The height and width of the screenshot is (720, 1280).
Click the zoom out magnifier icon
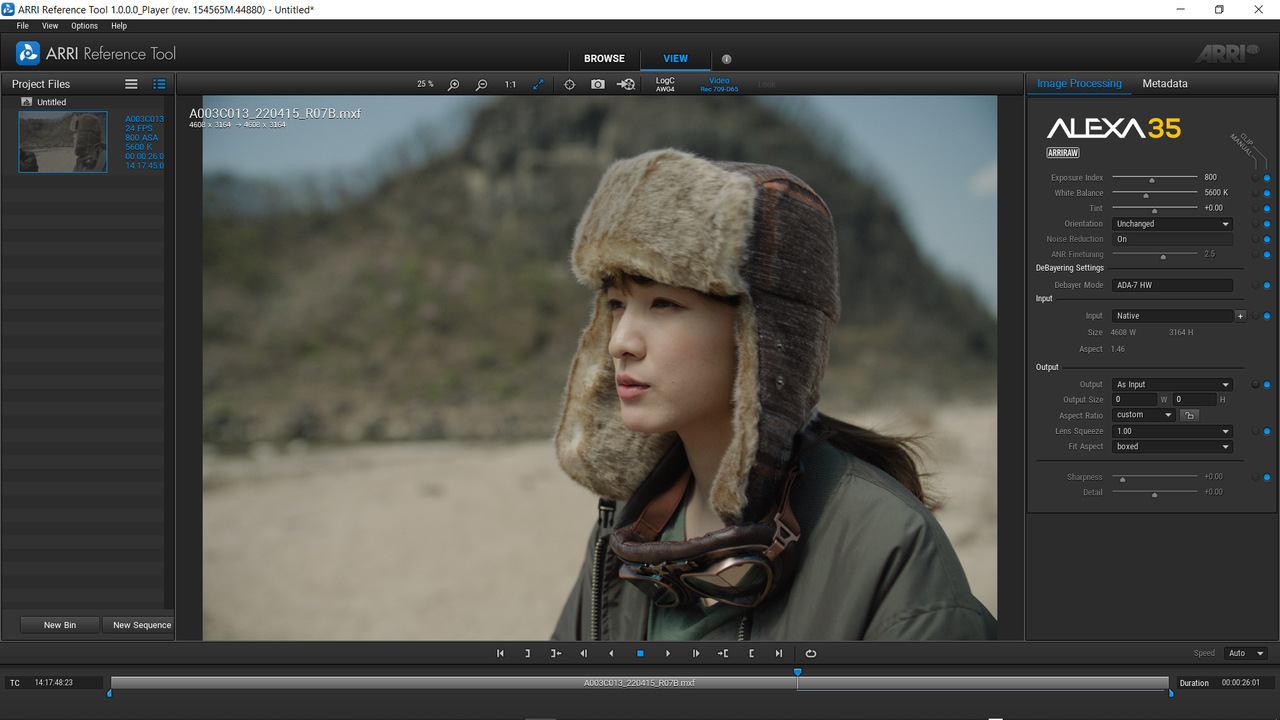pos(482,85)
